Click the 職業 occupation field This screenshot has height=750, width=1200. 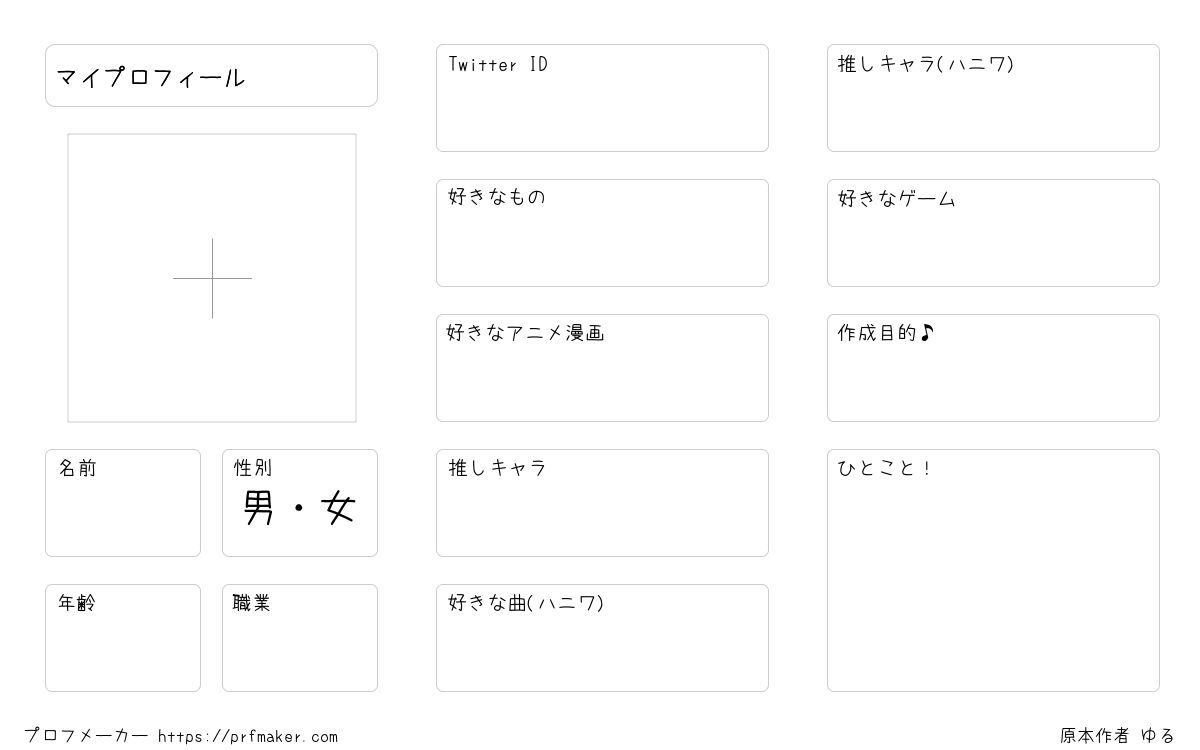300,638
